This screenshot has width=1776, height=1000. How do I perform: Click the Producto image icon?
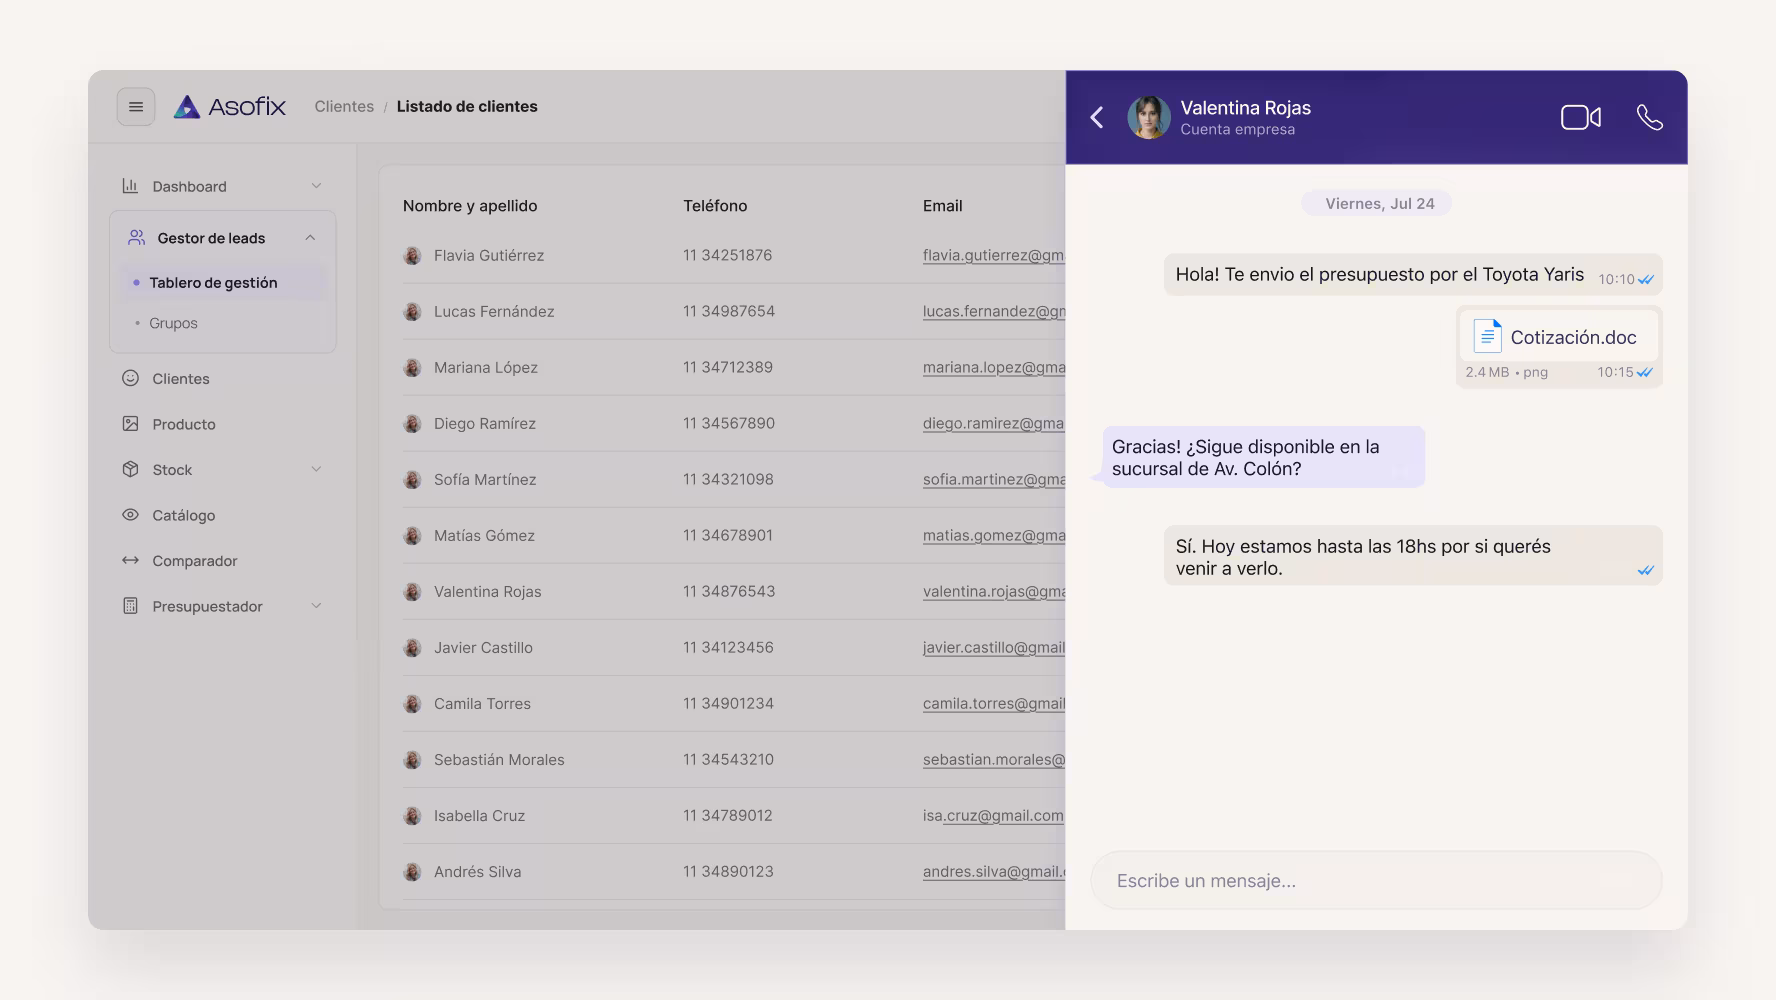(x=130, y=424)
